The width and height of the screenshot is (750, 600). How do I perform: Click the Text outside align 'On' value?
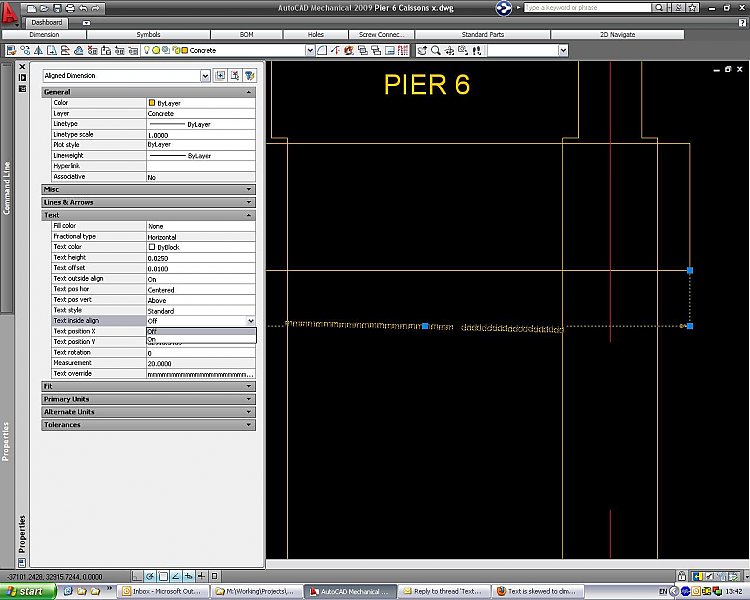(x=200, y=279)
